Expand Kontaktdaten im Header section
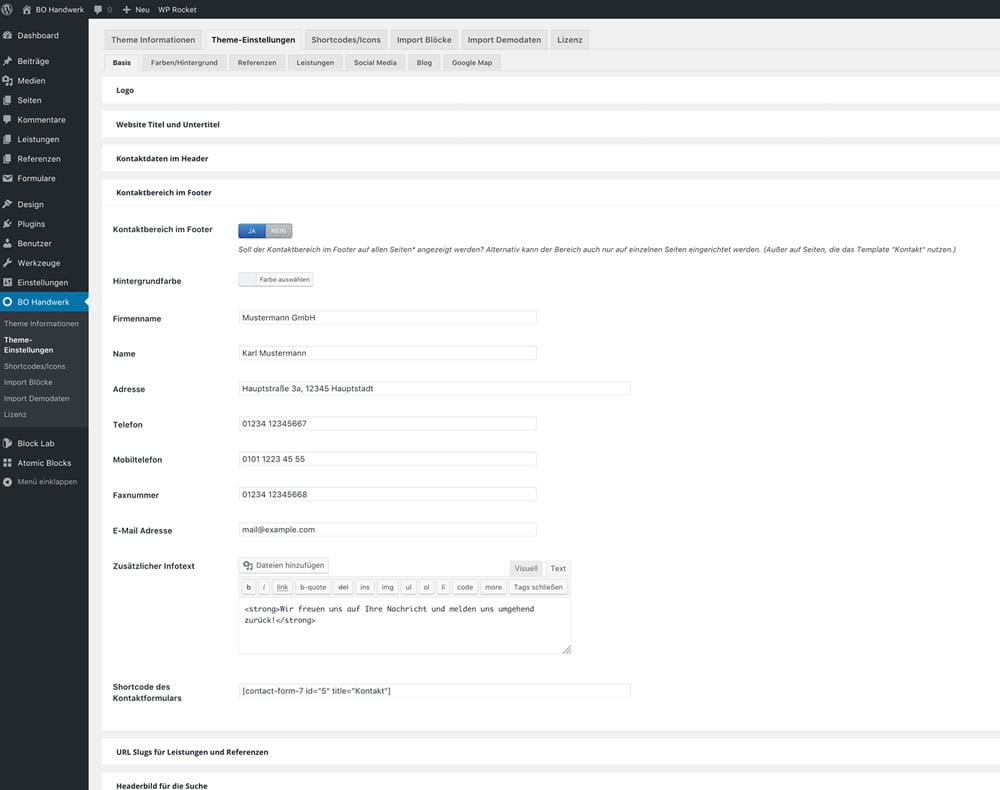 162,159
